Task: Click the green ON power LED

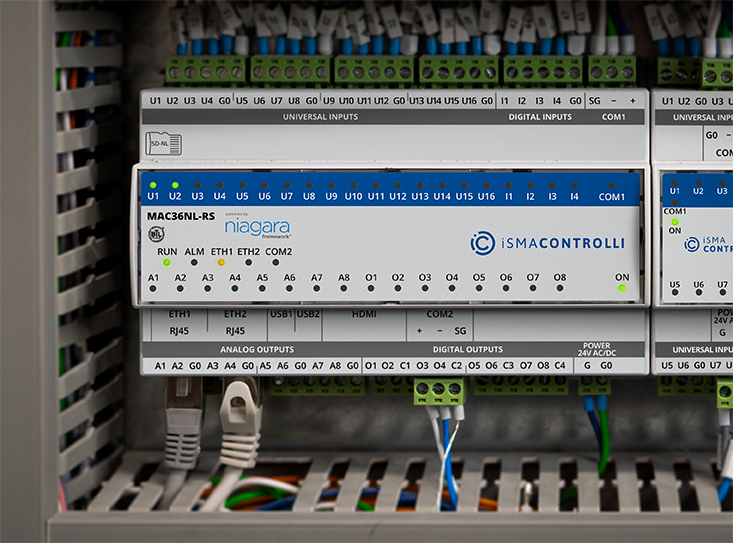Action: [x=622, y=288]
